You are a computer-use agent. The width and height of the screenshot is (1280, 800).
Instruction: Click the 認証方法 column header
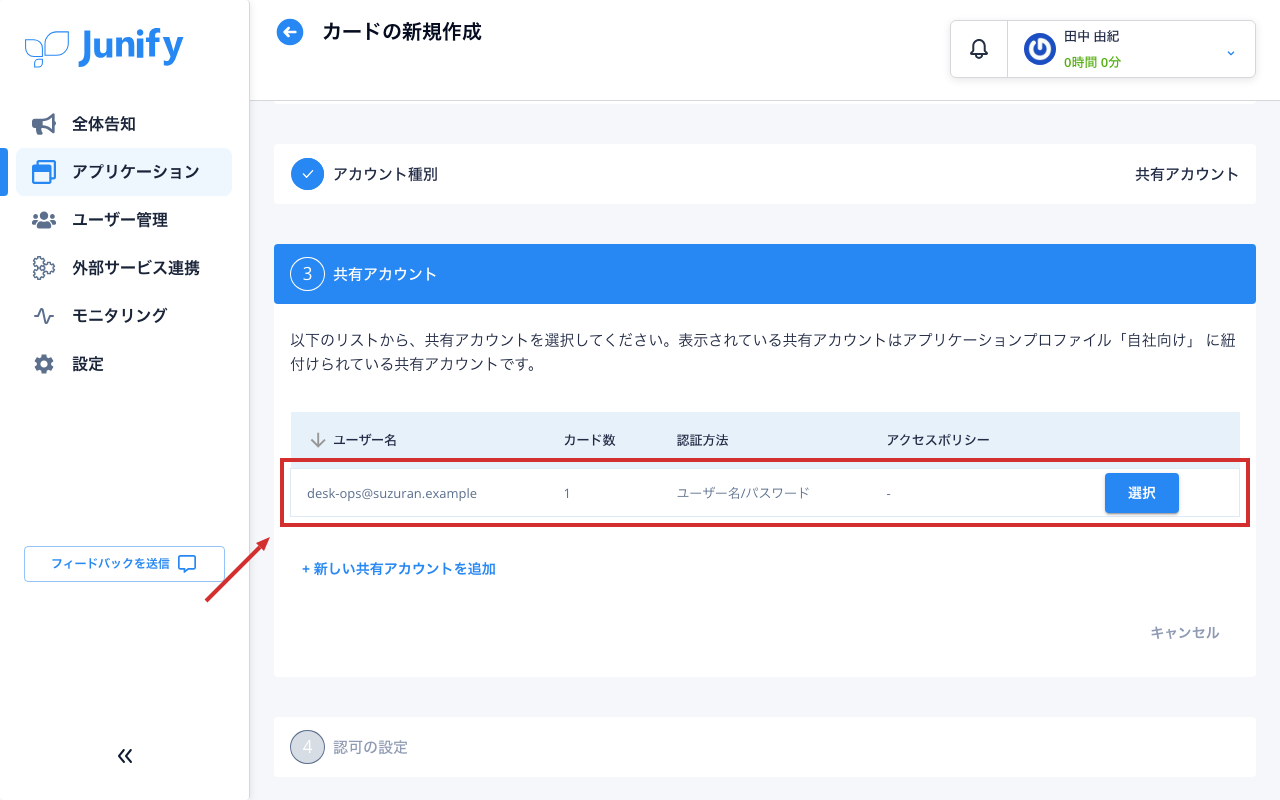tap(702, 440)
